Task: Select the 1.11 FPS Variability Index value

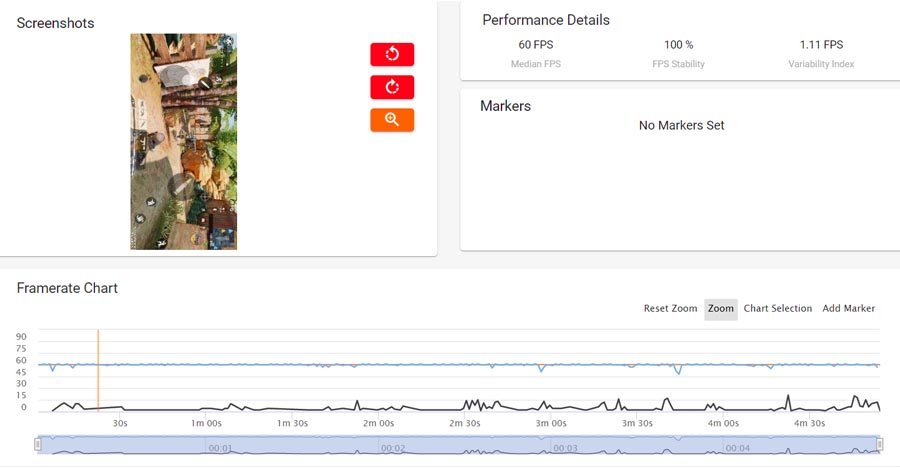Action: pyautogui.click(x=821, y=45)
